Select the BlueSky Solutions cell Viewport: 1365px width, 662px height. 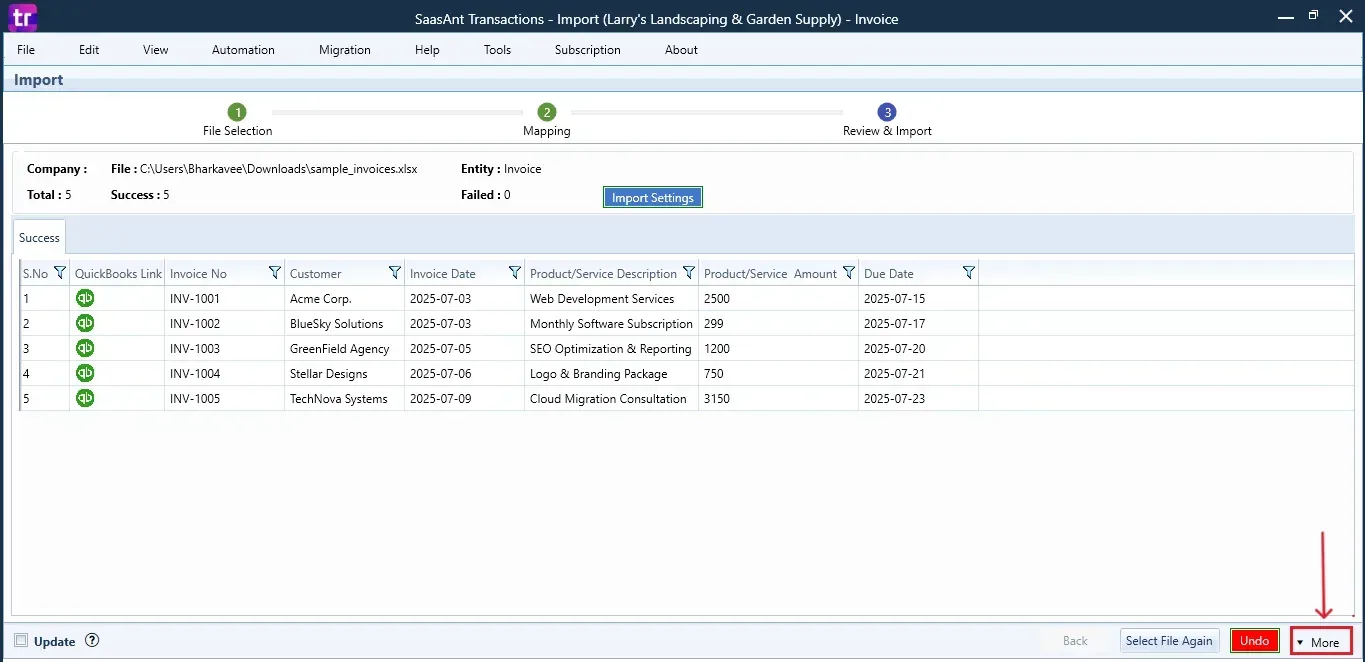pyautogui.click(x=344, y=323)
